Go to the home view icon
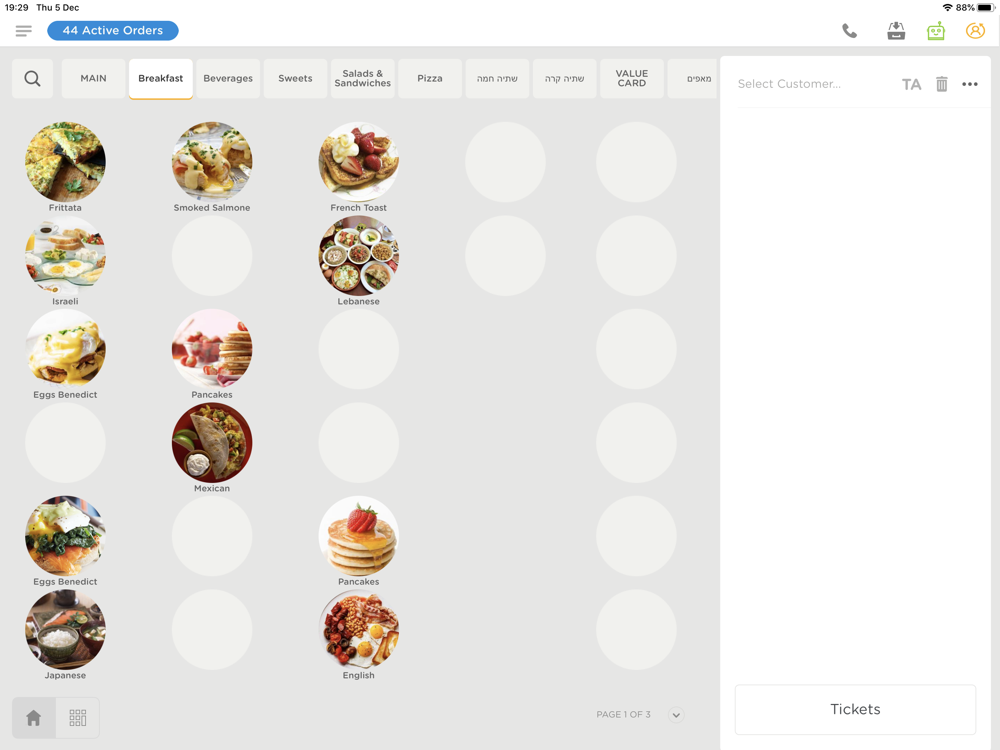This screenshot has width=1000, height=750. [x=34, y=717]
